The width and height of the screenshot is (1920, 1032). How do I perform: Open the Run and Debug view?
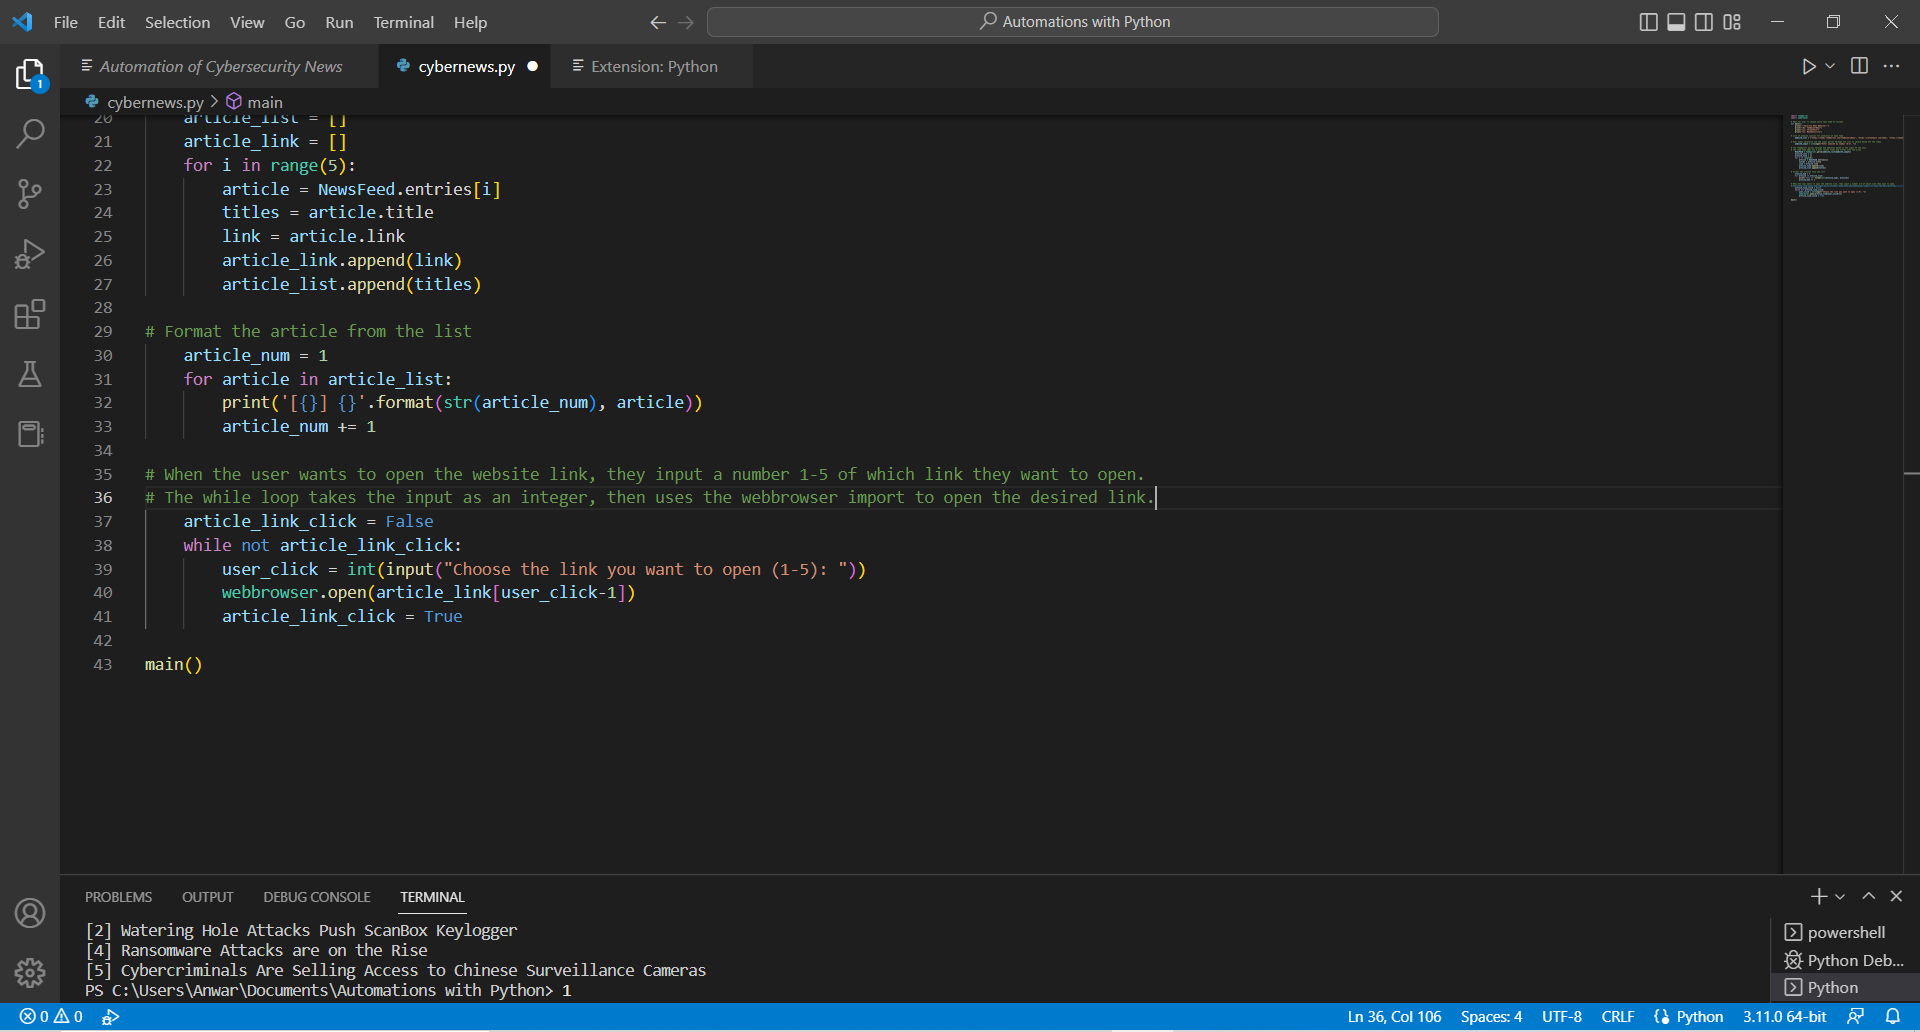[x=30, y=254]
